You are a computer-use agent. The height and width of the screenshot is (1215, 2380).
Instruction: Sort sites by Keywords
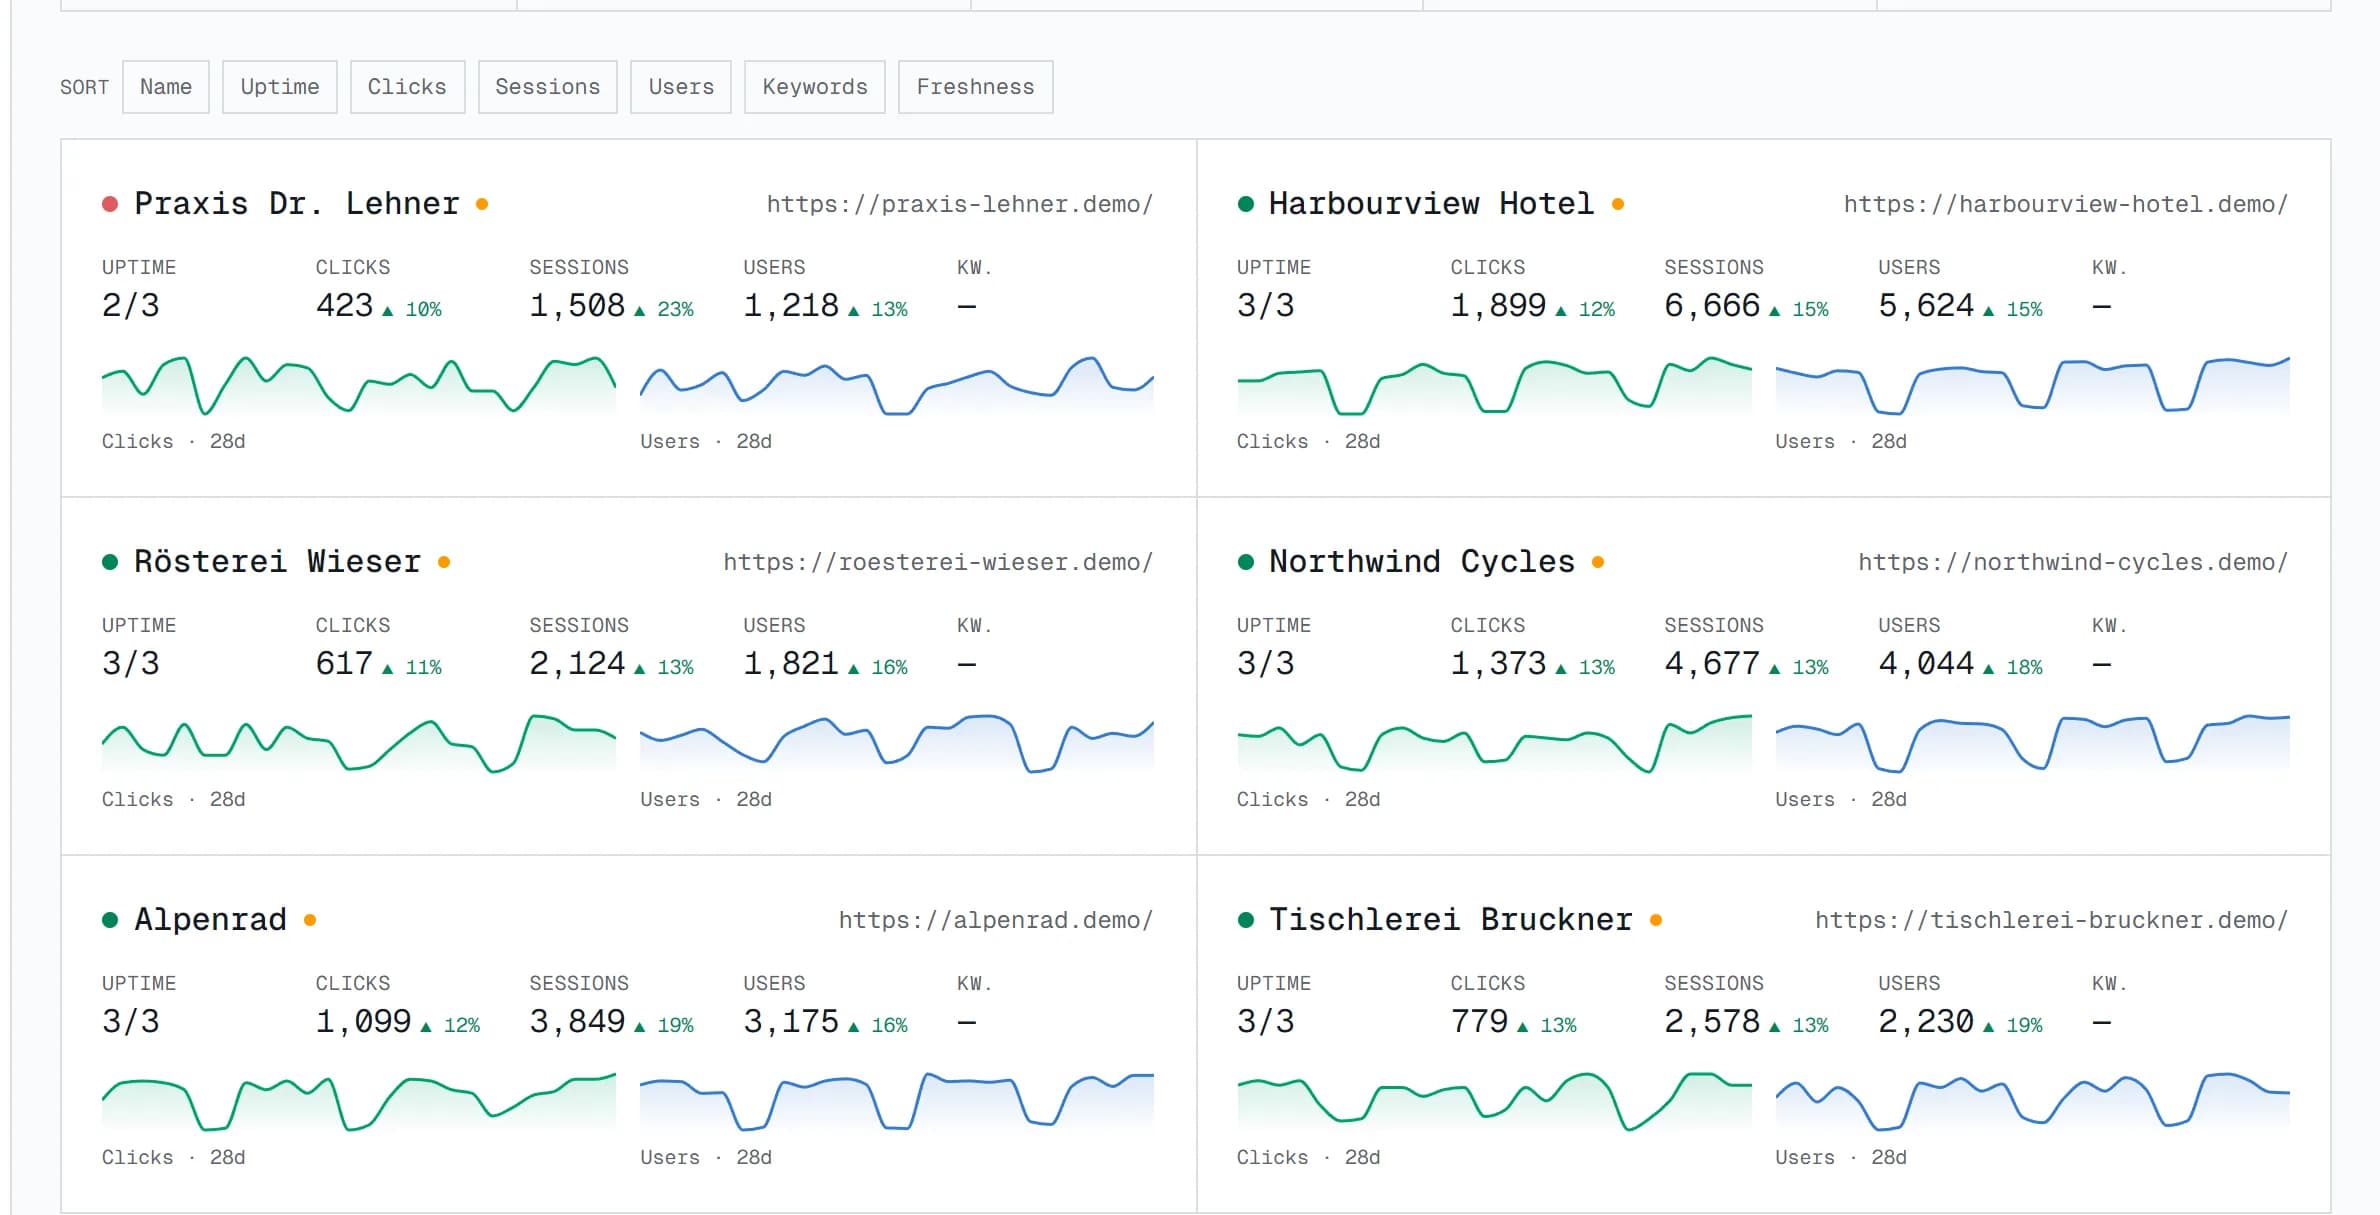click(x=815, y=87)
